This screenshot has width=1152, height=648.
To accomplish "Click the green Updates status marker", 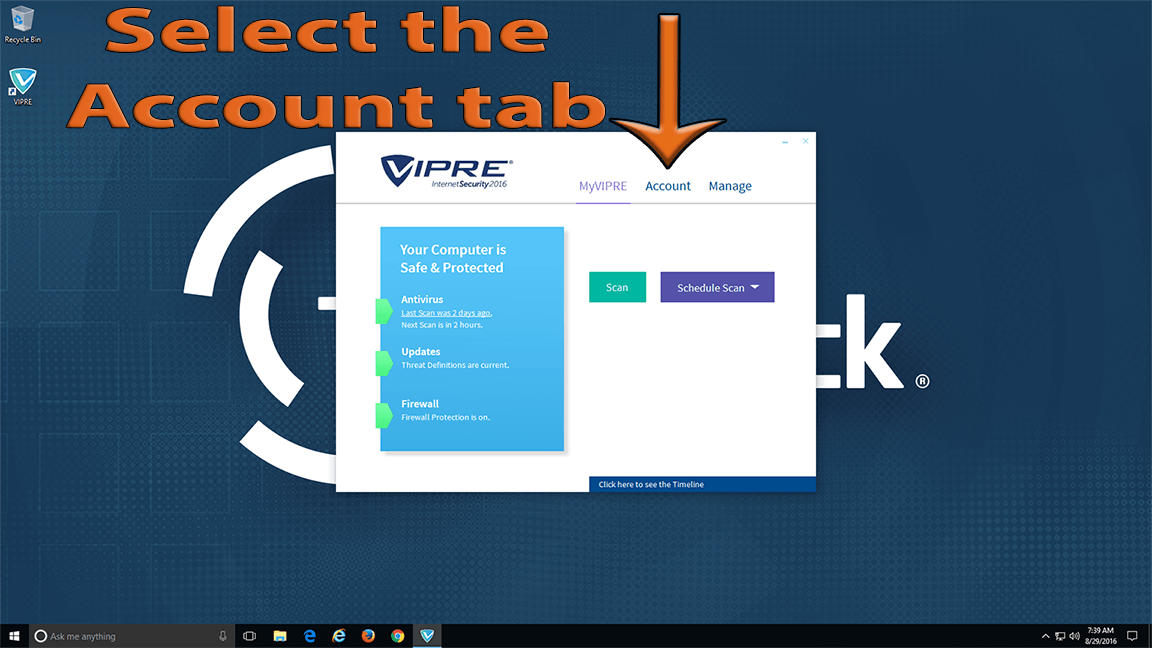I will (x=383, y=363).
